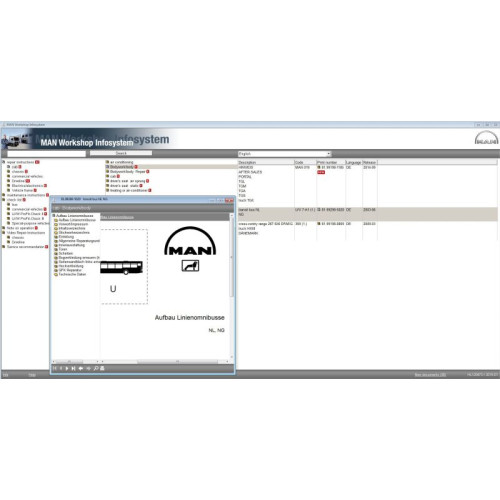This screenshot has height=500, width=500.
Task: Sort by the Code column header
Action: click(305, 162)
